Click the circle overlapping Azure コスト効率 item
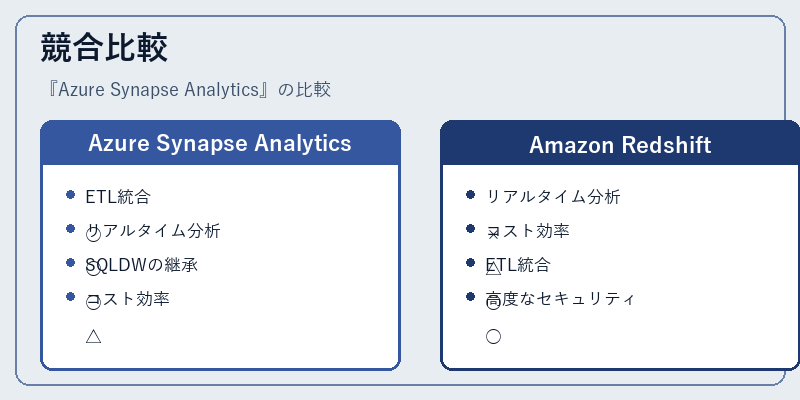800x400 pixels. [x=93, y=303]
